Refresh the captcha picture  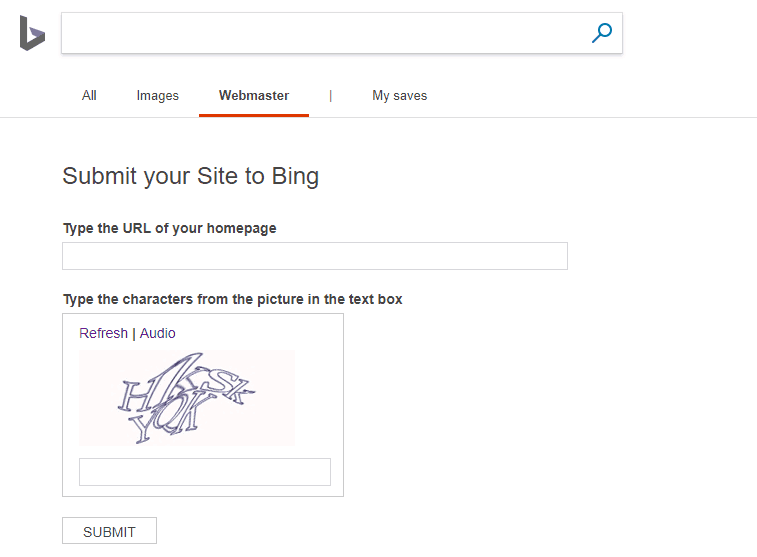[103, 333]
